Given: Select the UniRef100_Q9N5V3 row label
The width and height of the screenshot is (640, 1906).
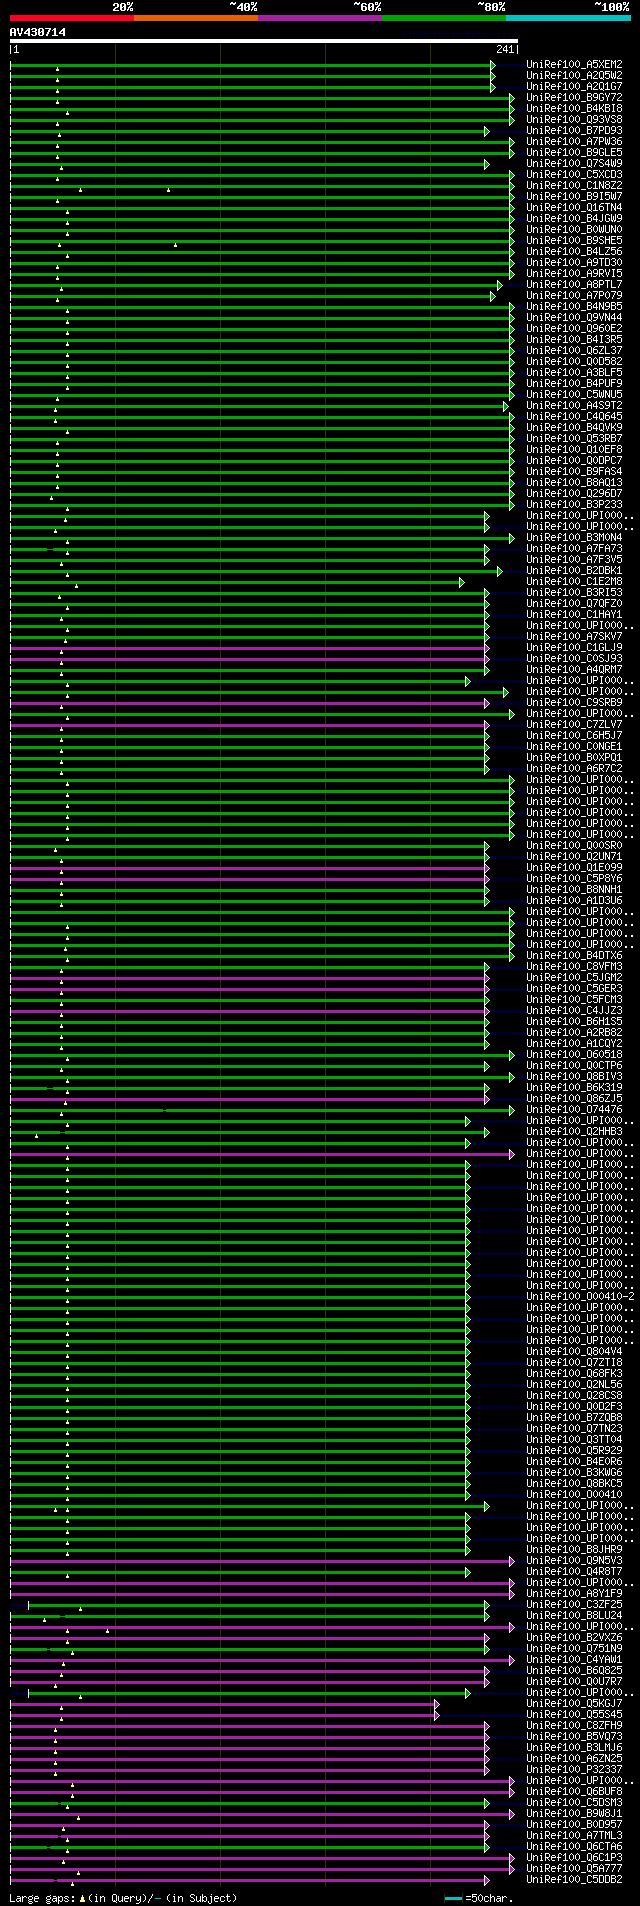Looking at the screenshot, I should coord(574,1560).
